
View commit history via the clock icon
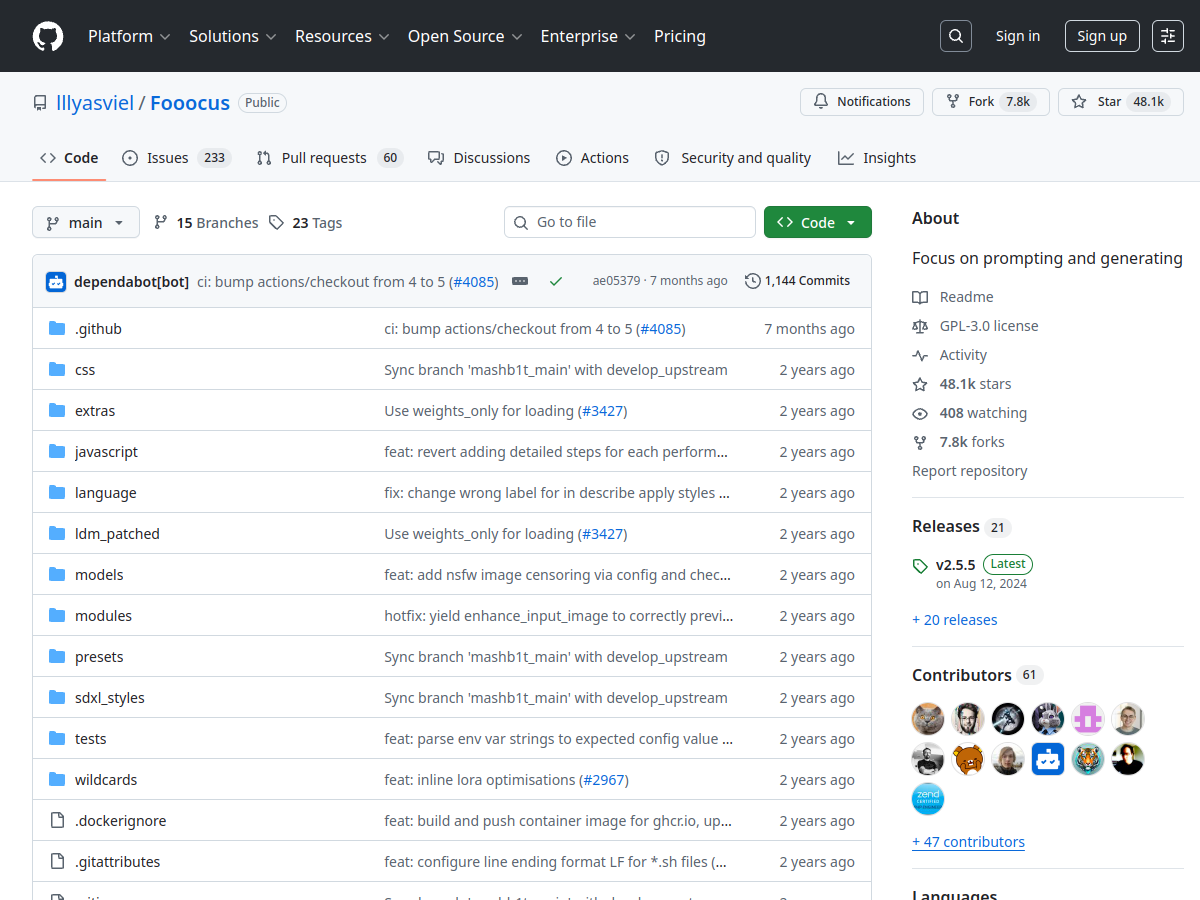[752, 281]
